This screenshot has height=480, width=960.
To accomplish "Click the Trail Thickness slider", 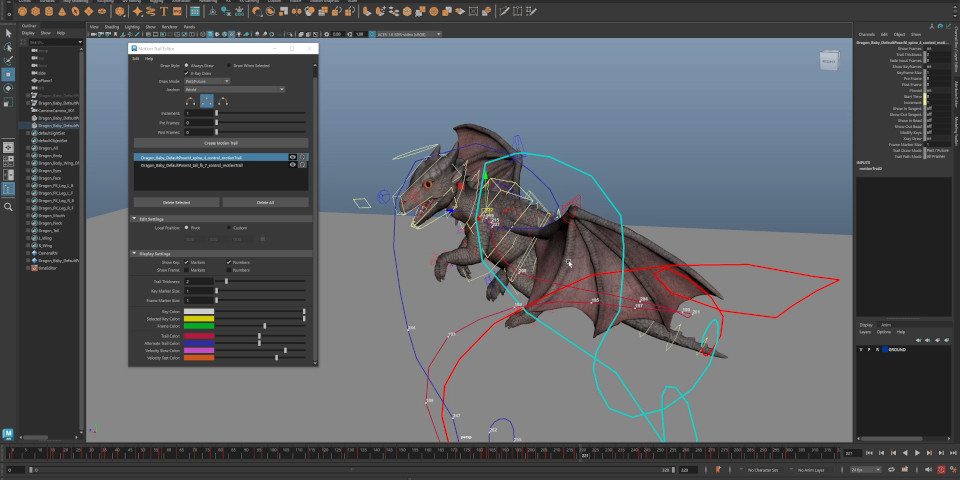I will [261, 281].
